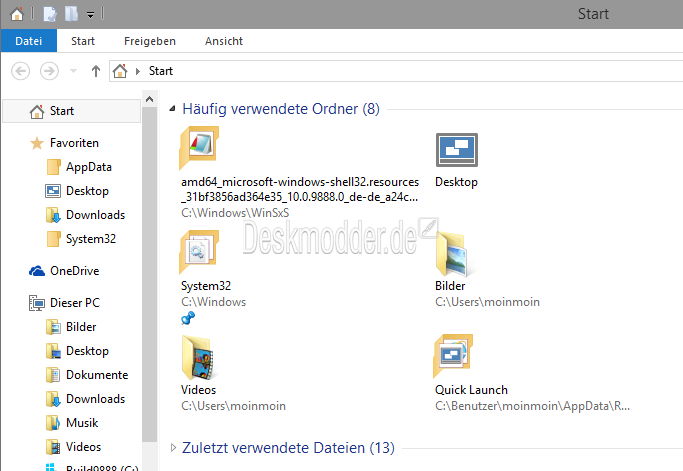Expand the address bar chevron before Start

[x=138, y=71]
